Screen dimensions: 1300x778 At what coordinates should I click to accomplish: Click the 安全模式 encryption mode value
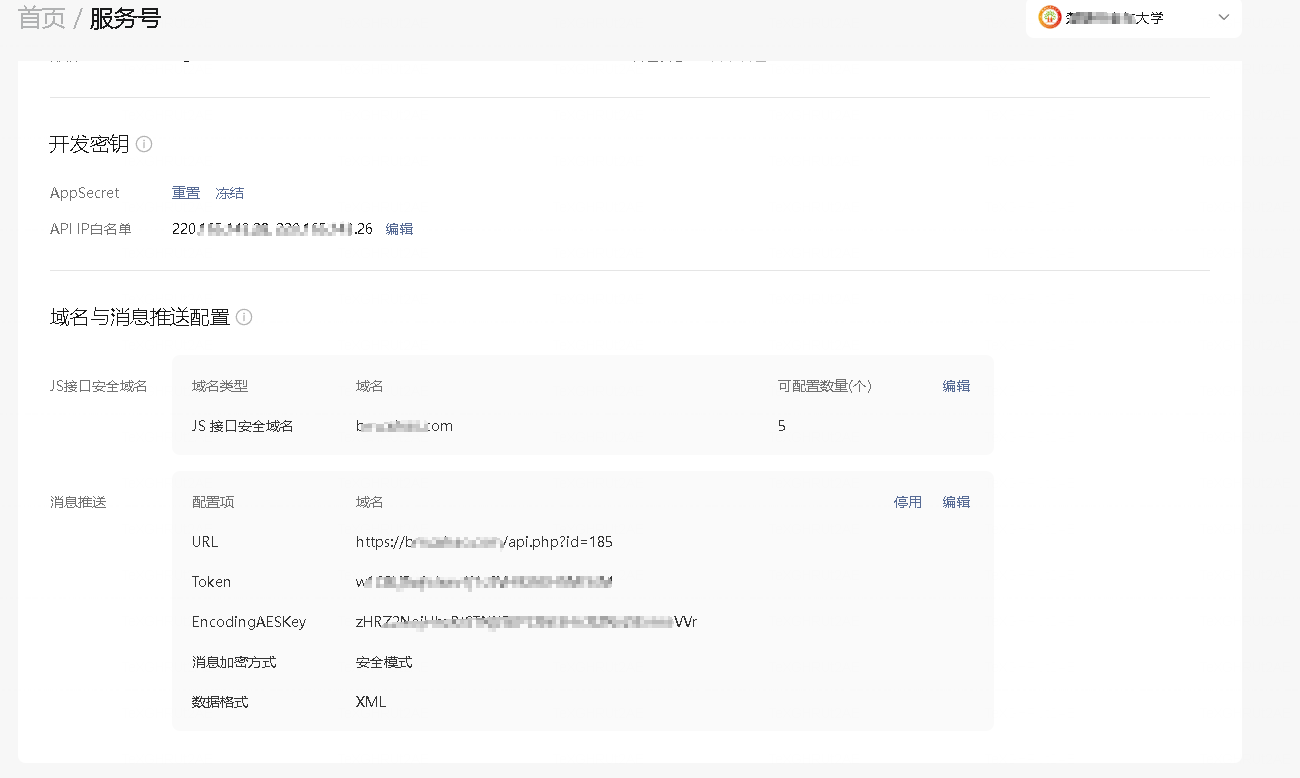(384, 662)
